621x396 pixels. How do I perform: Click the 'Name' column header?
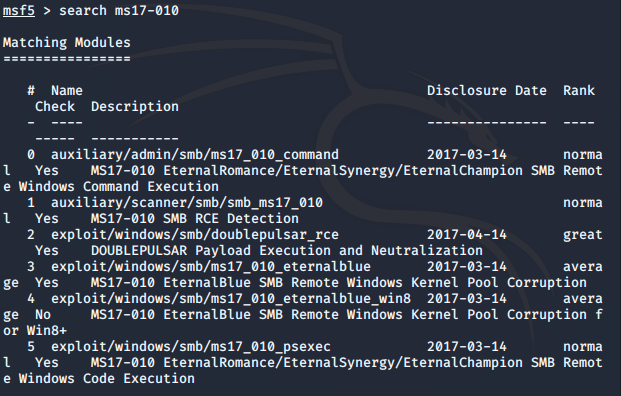point(67,91)
